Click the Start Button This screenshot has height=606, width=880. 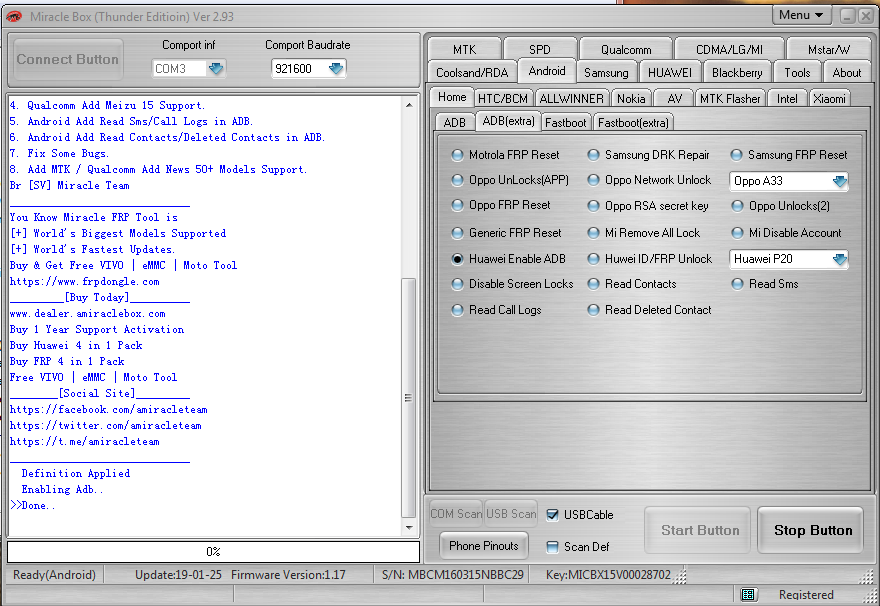click(x=700, y=530)
